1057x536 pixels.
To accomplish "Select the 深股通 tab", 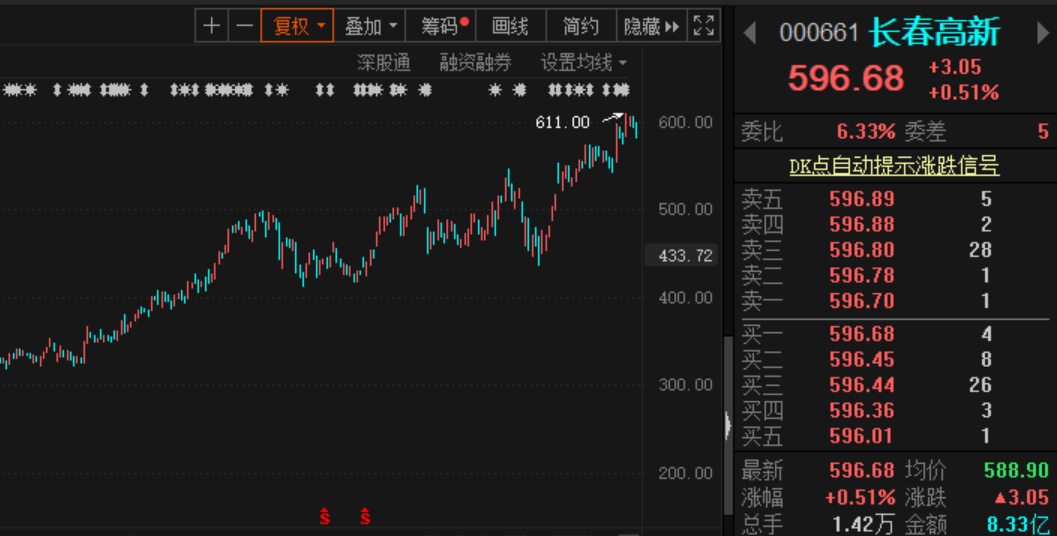I will (384, 63).
